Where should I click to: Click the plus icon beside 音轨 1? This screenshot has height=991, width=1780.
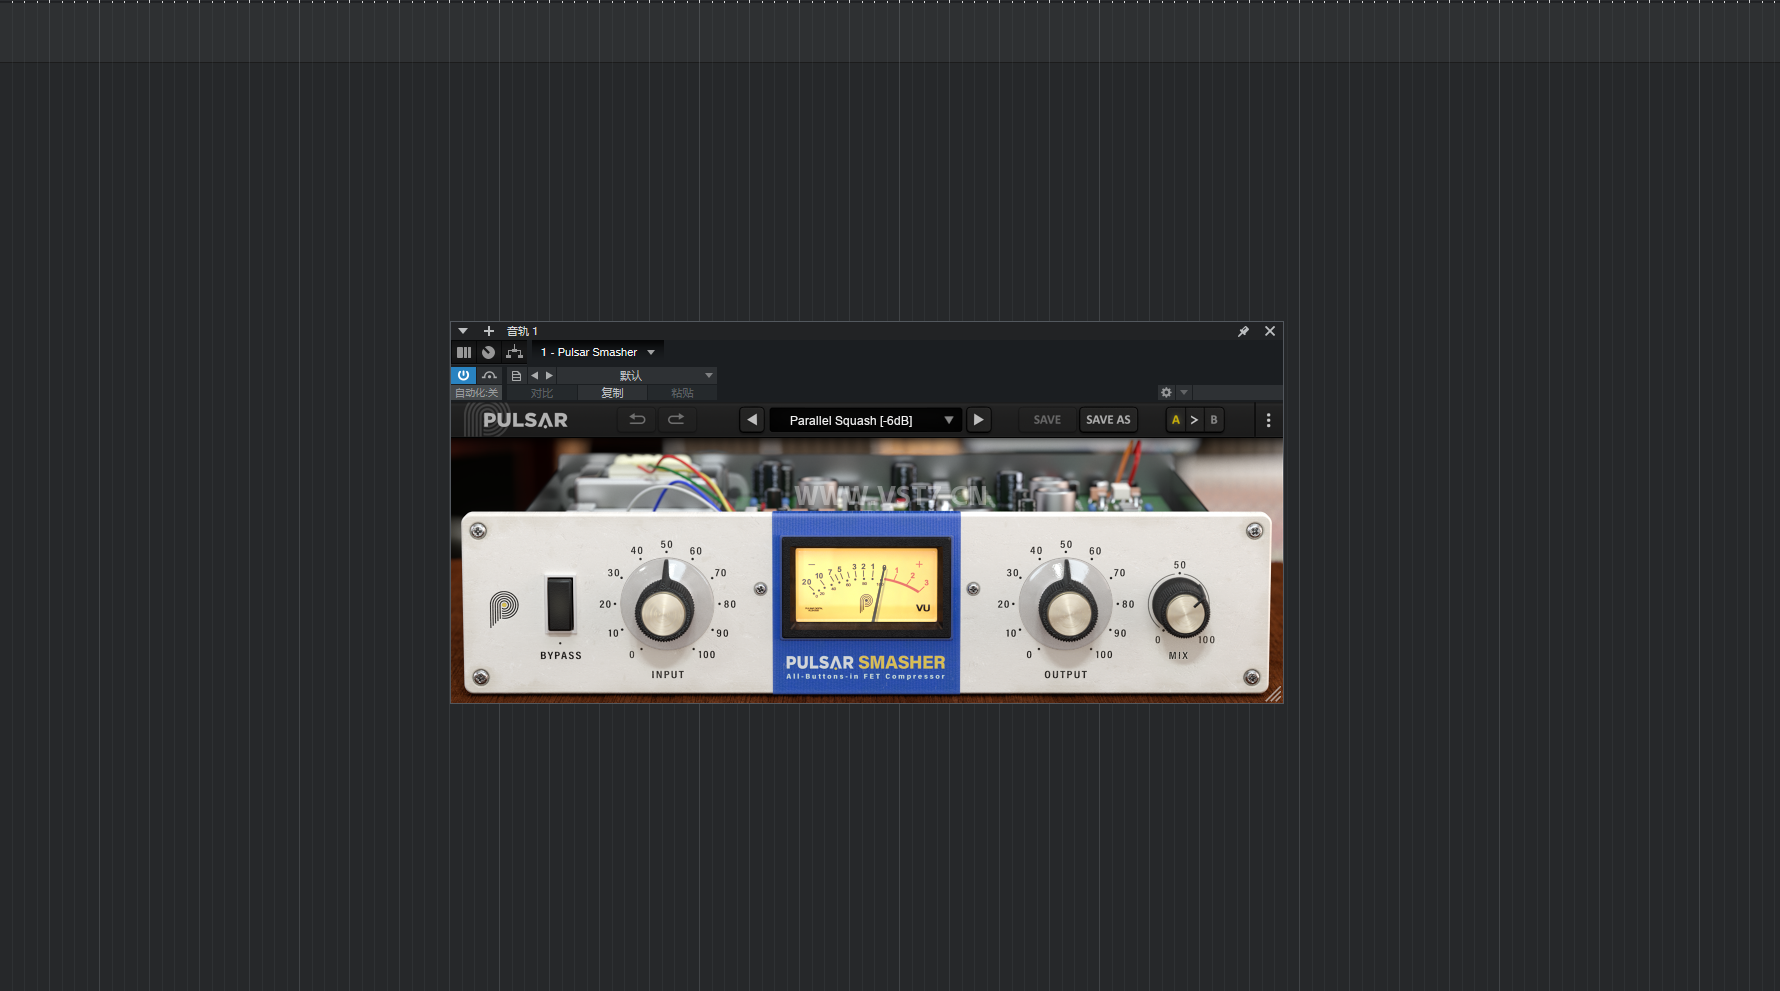(x=489, y=331)
